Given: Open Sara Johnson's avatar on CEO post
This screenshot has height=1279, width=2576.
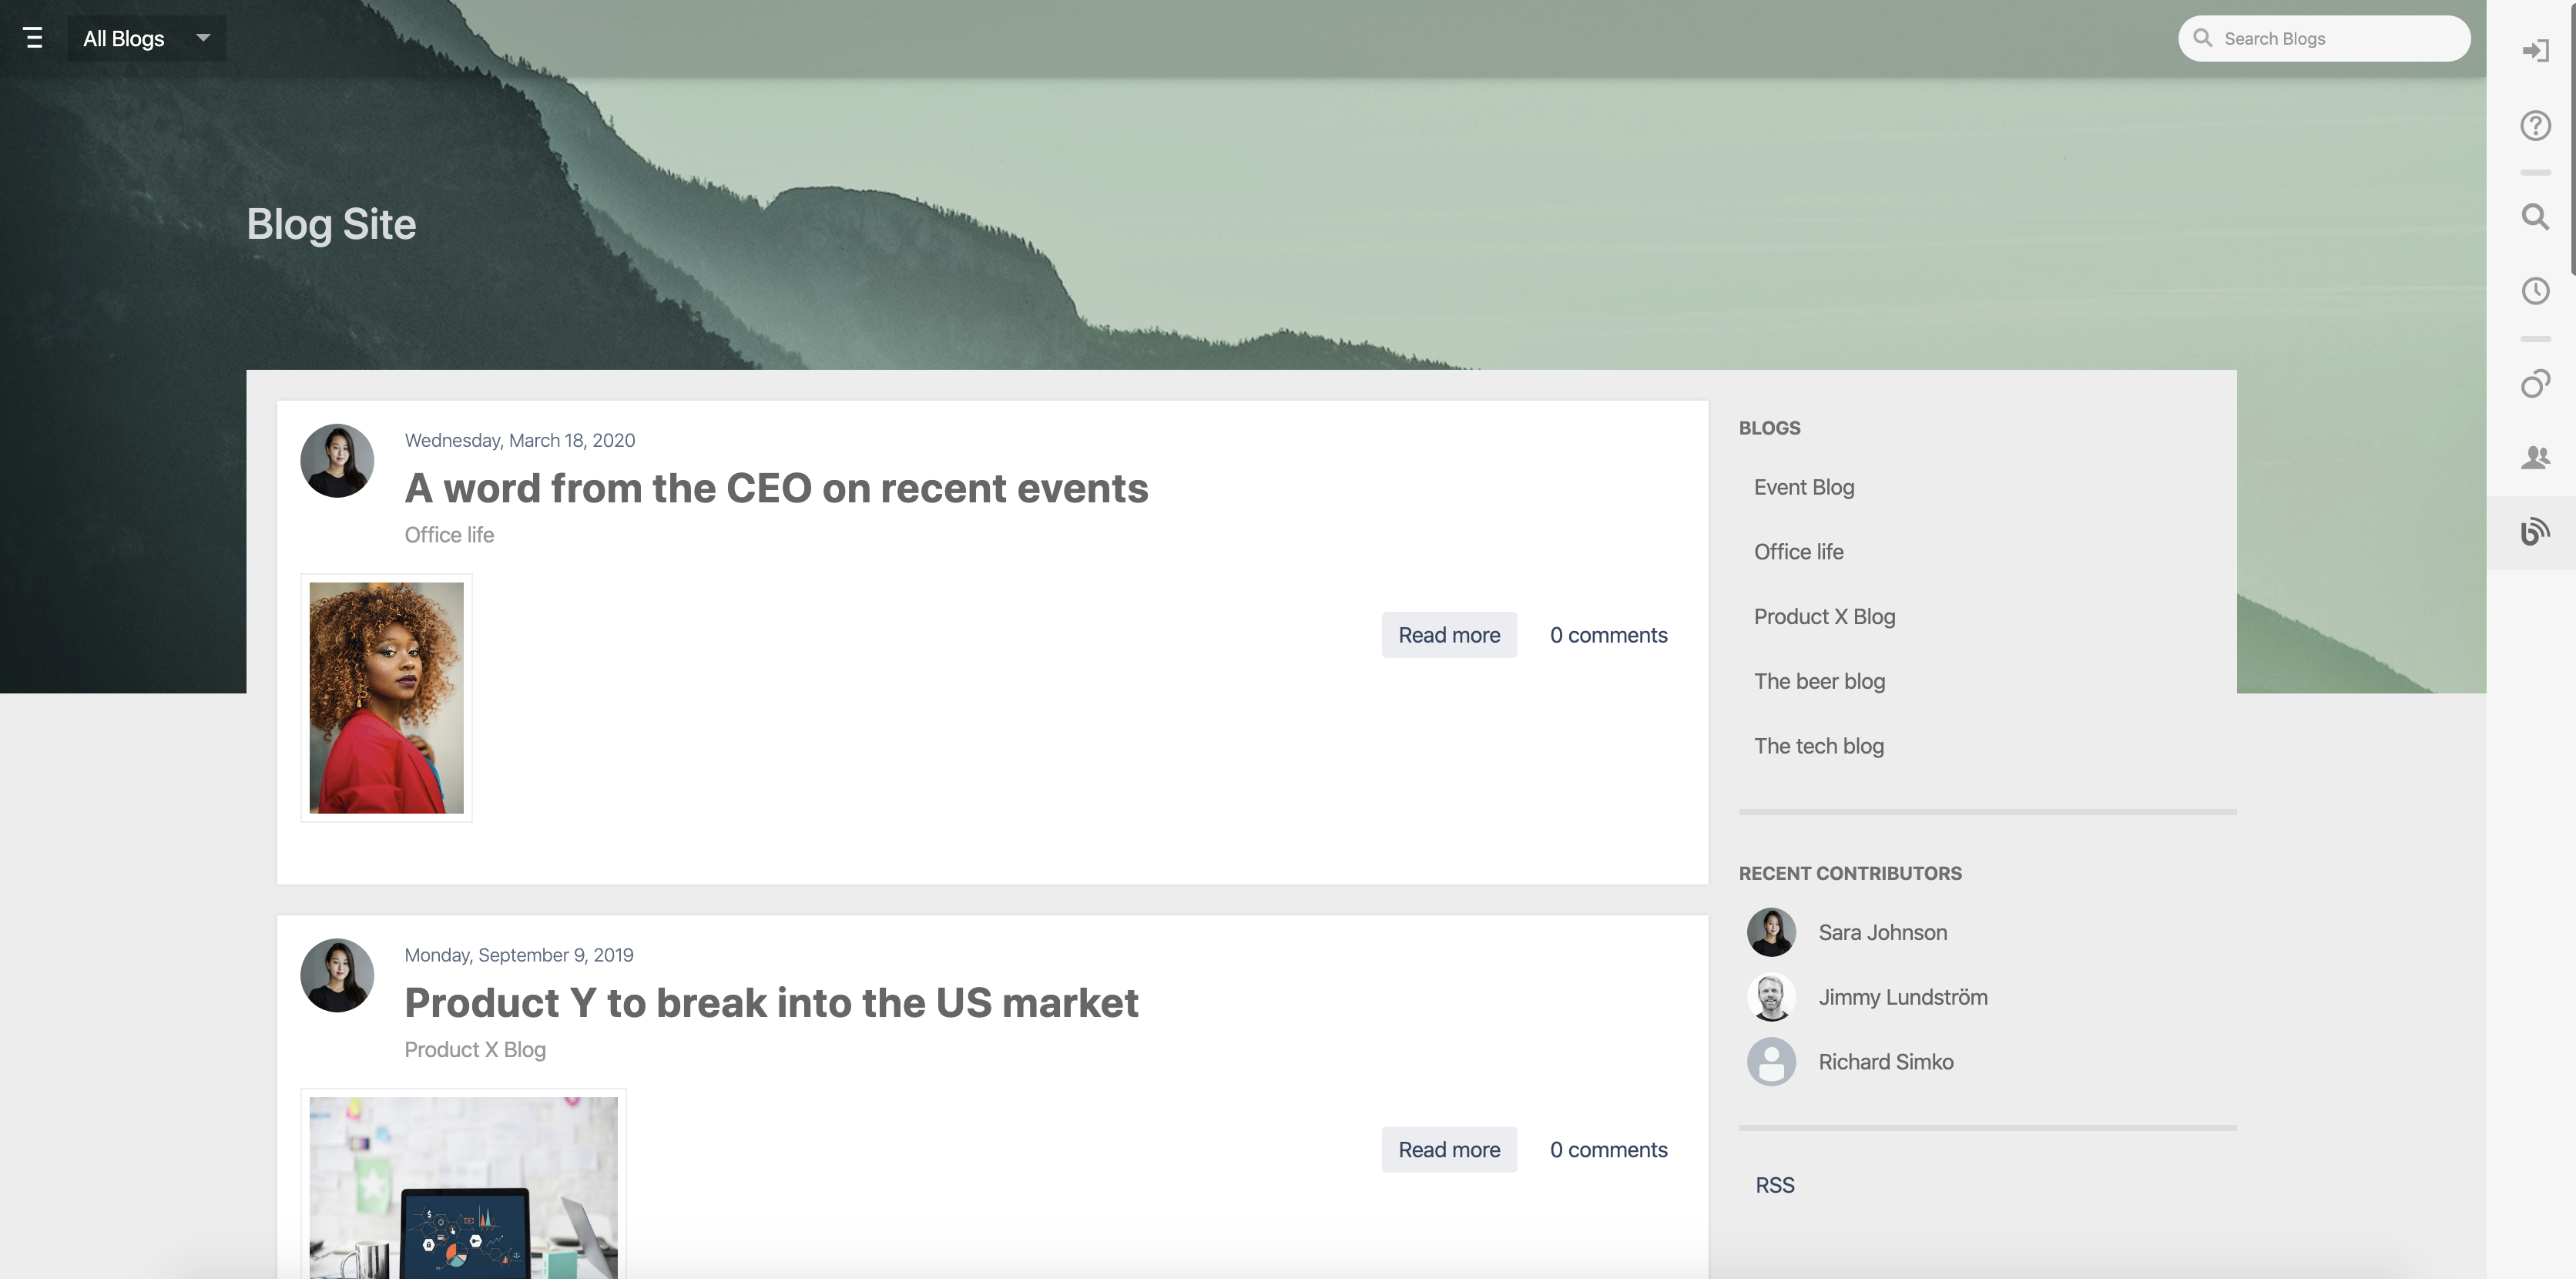Looking at the screenshot, I should [337, 460].
